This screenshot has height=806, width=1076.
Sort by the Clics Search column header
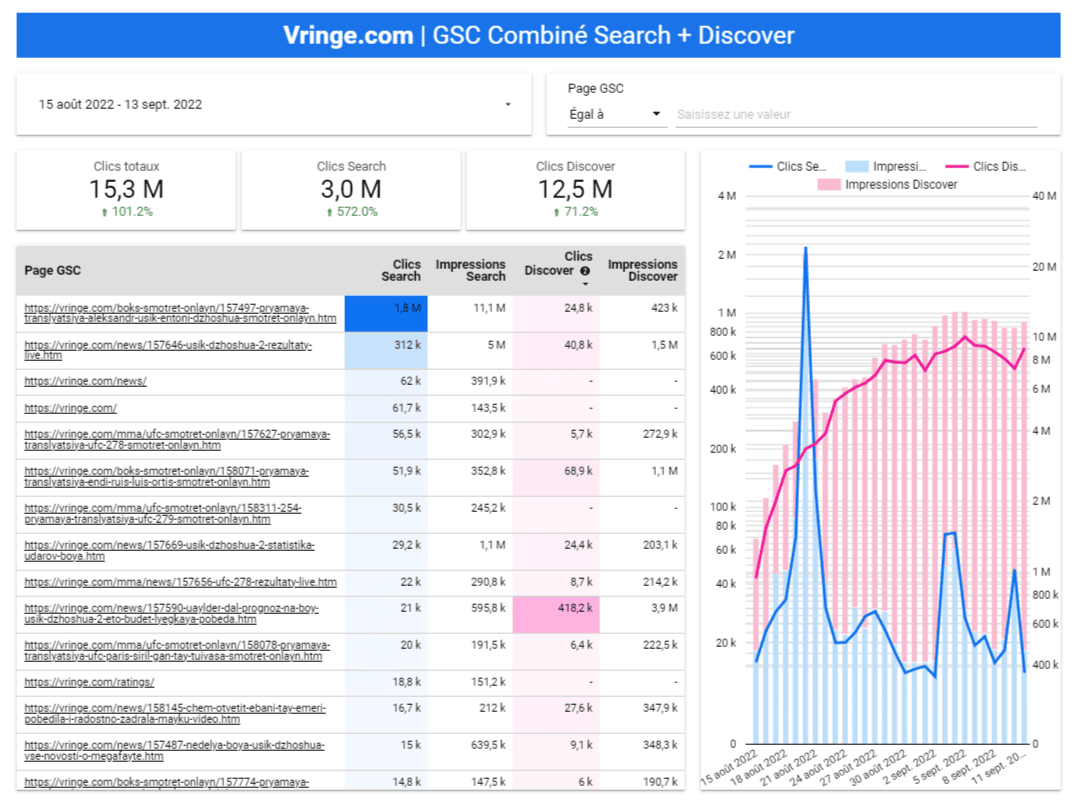(x=401, y=270)
